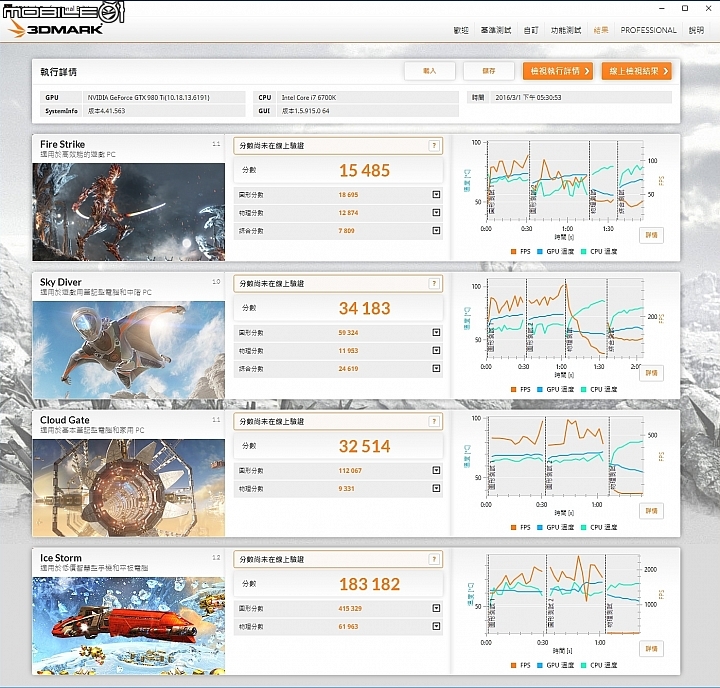Expand Cloud Gate physics score 9 331
720x688 pixels.
point(436,488)
